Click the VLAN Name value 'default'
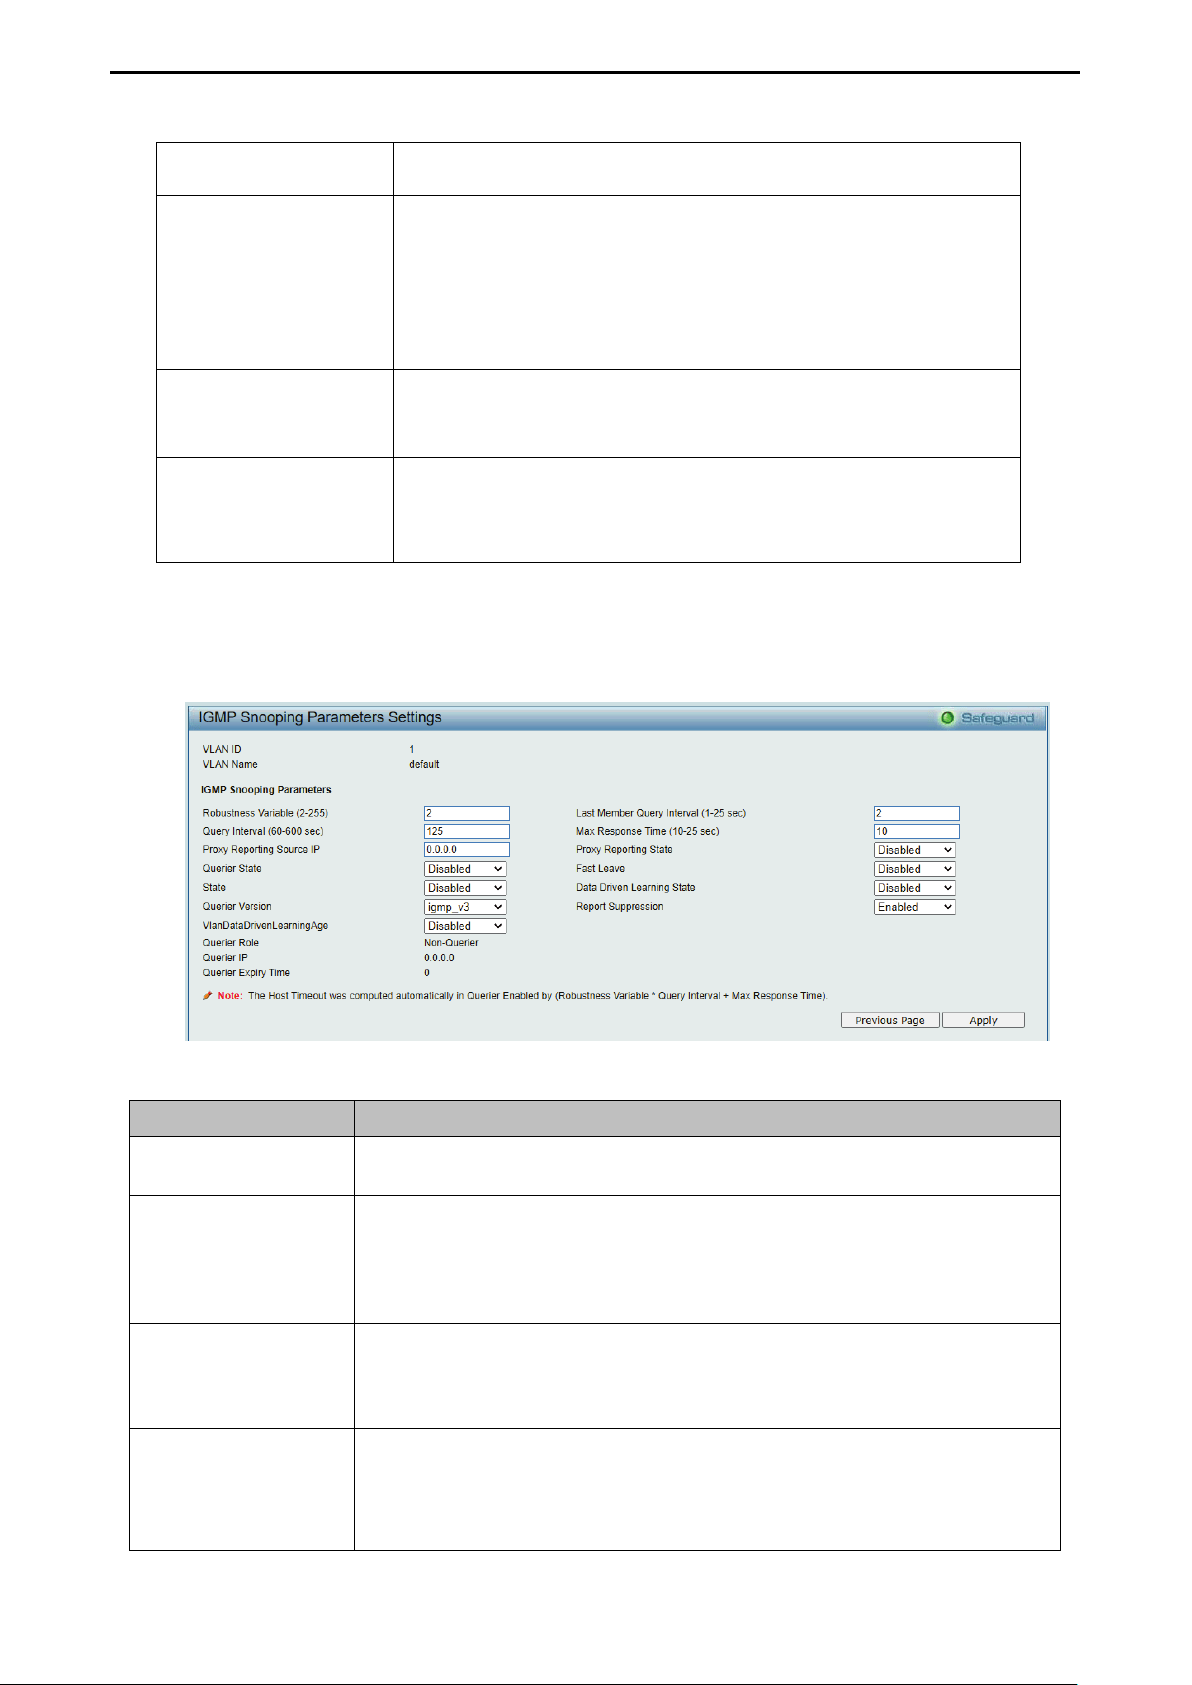The width and height of the screenshot is (1192, 1685). click(424, 764)
